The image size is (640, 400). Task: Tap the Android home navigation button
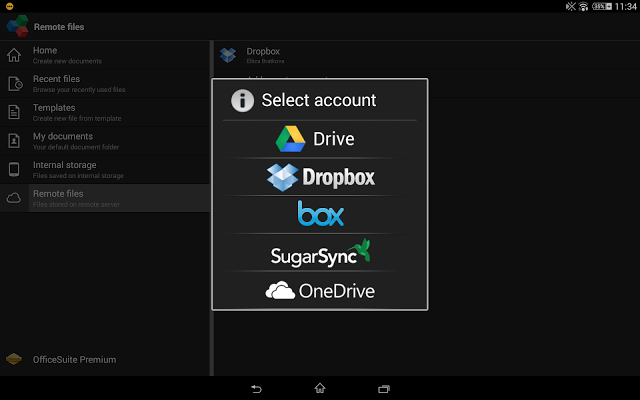click(320, 388)
